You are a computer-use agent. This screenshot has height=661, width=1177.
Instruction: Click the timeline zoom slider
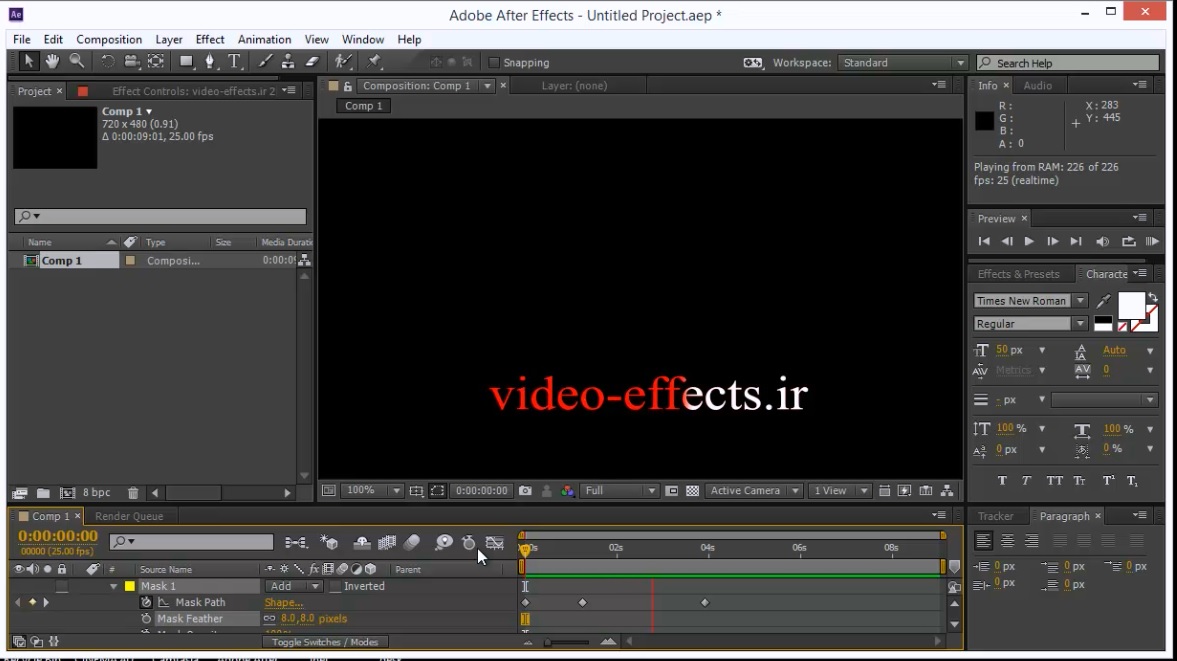pyautogui.click(x=568, y=642)
